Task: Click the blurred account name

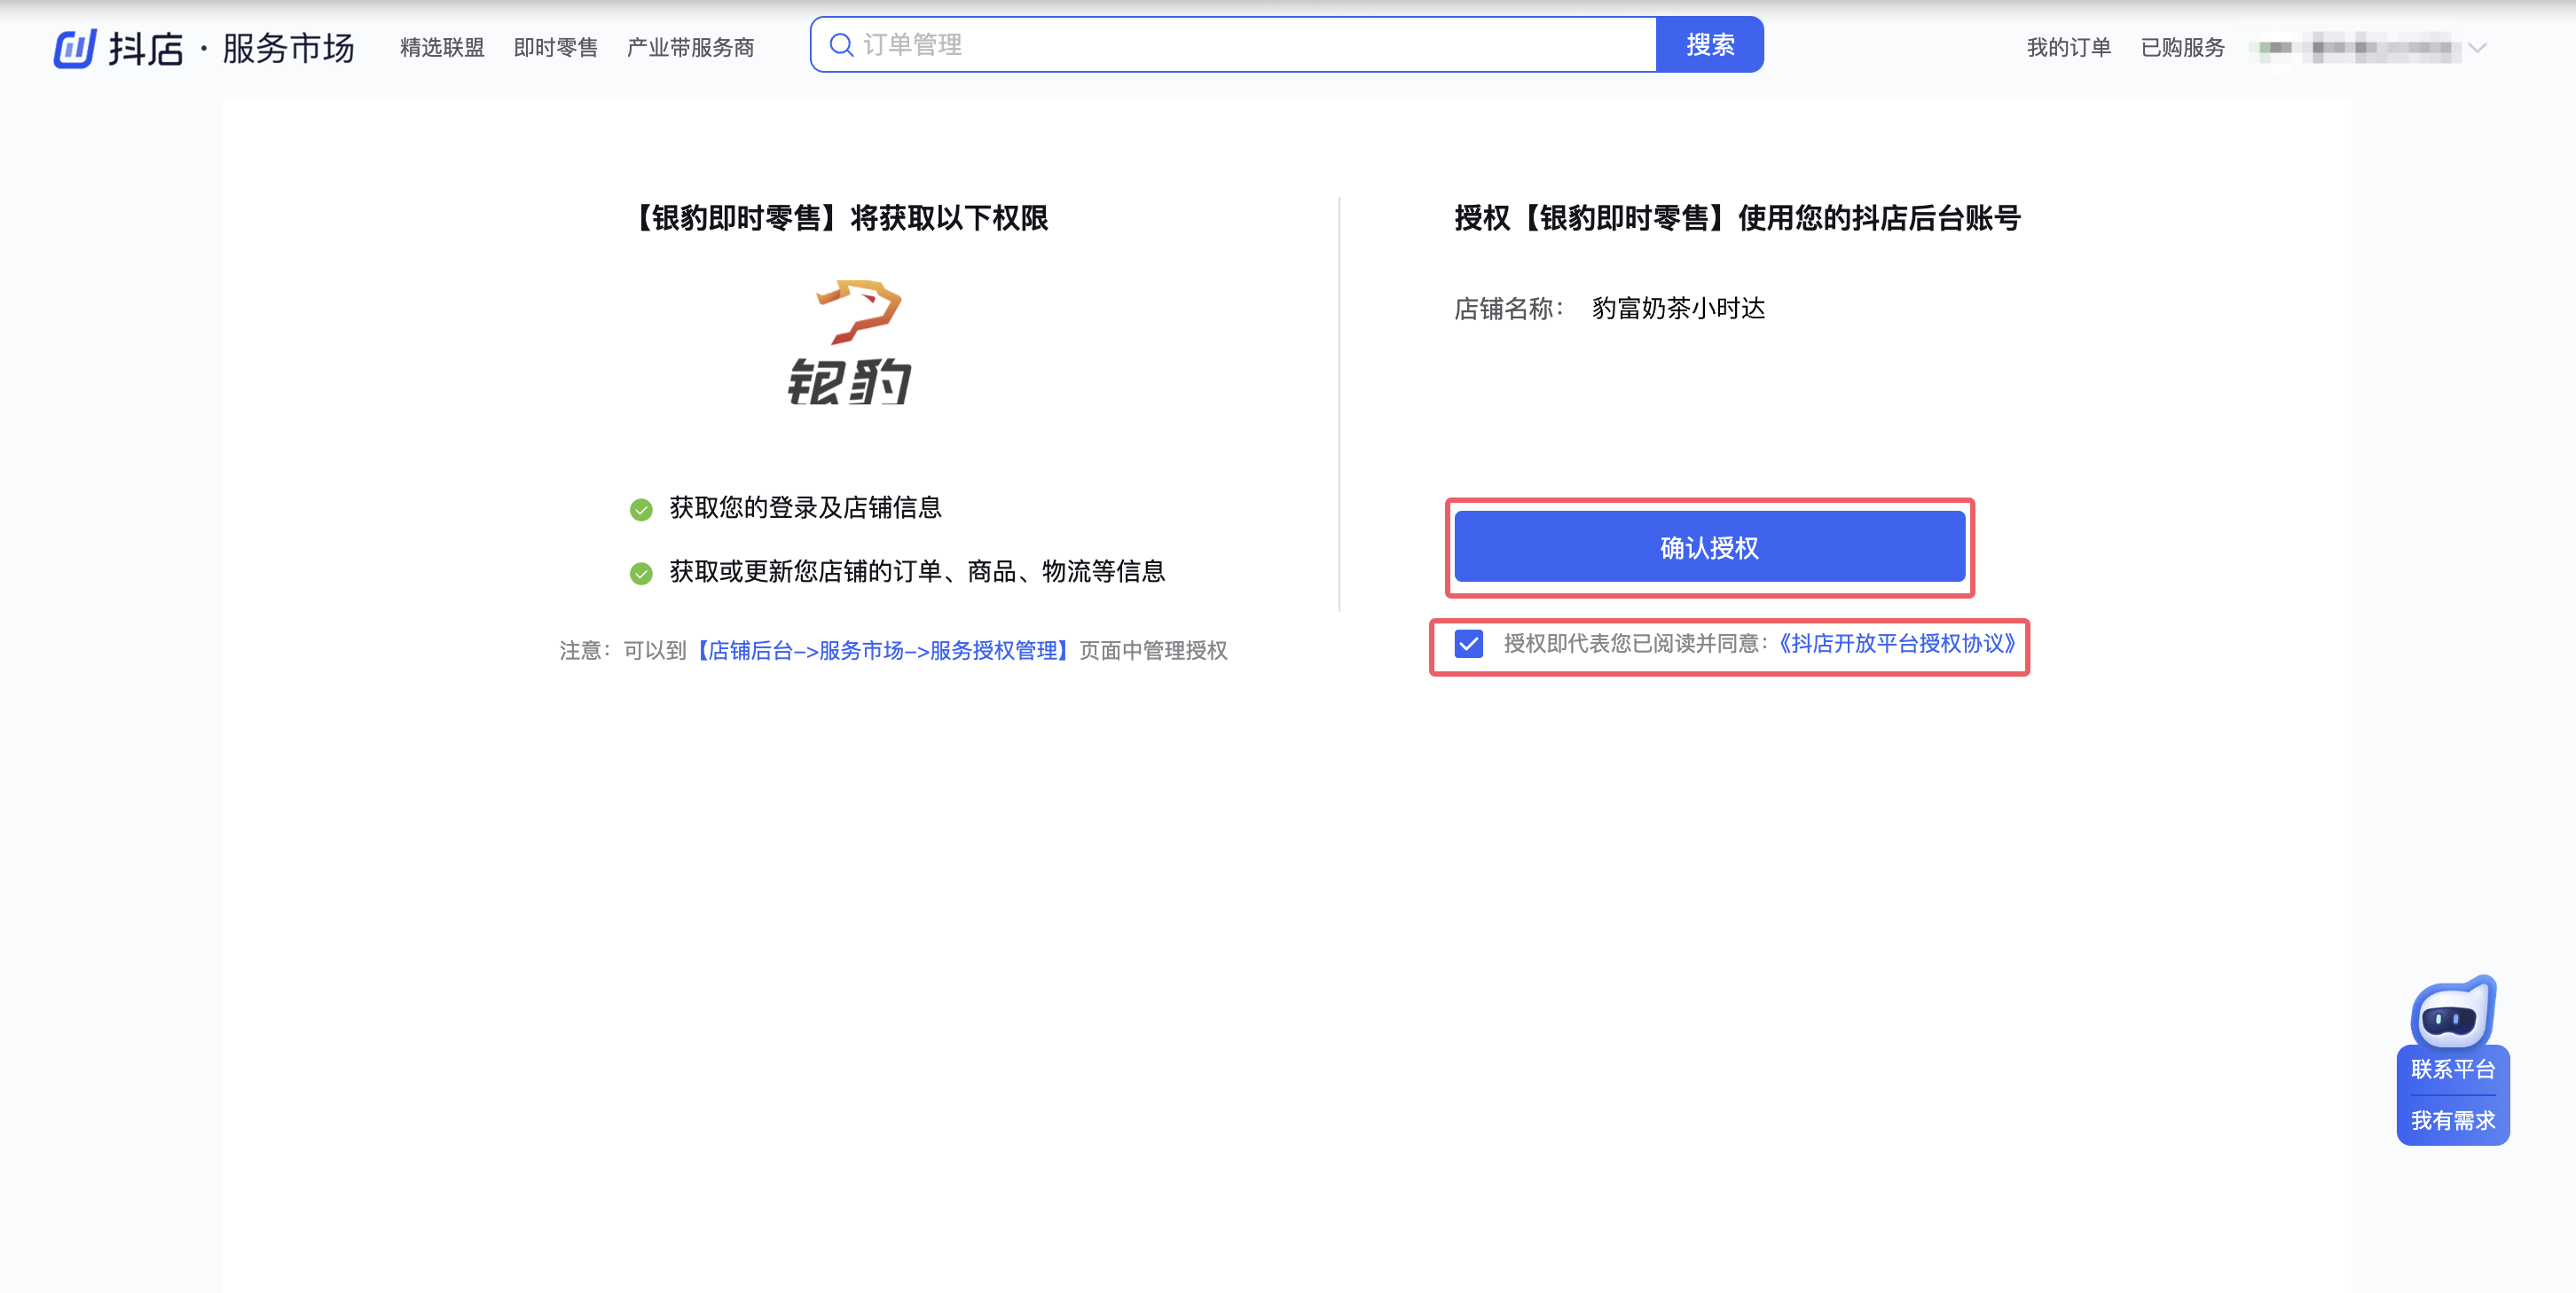Action: pyautogui.click(x=2356, y=47)
